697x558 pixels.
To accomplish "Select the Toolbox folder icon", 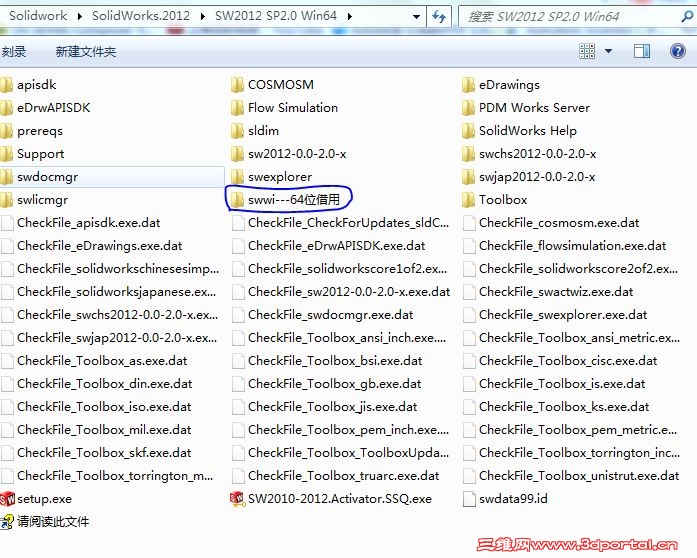I will pyautogui.click(x=468, y=200).
